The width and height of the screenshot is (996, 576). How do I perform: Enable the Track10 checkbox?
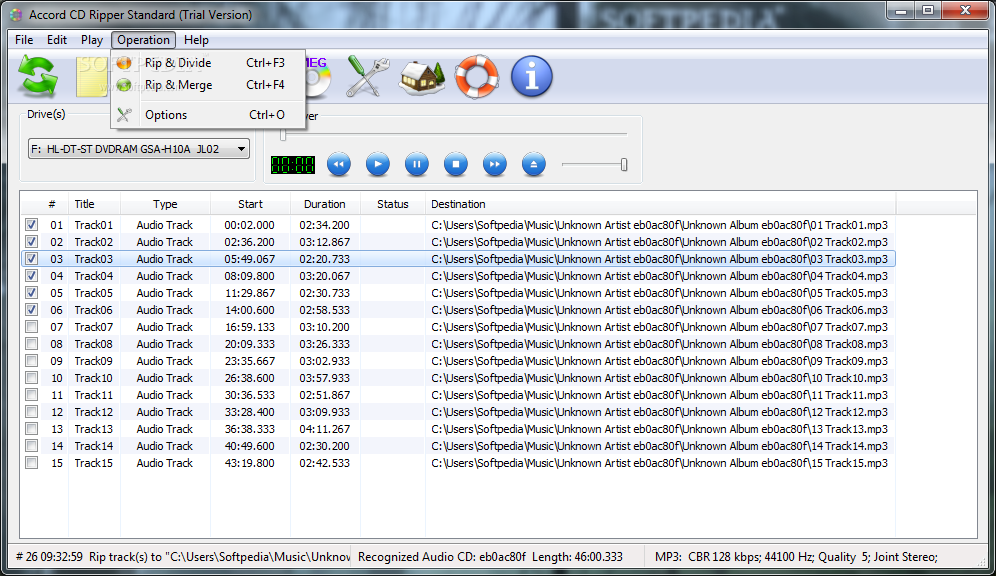coord(31,378)
